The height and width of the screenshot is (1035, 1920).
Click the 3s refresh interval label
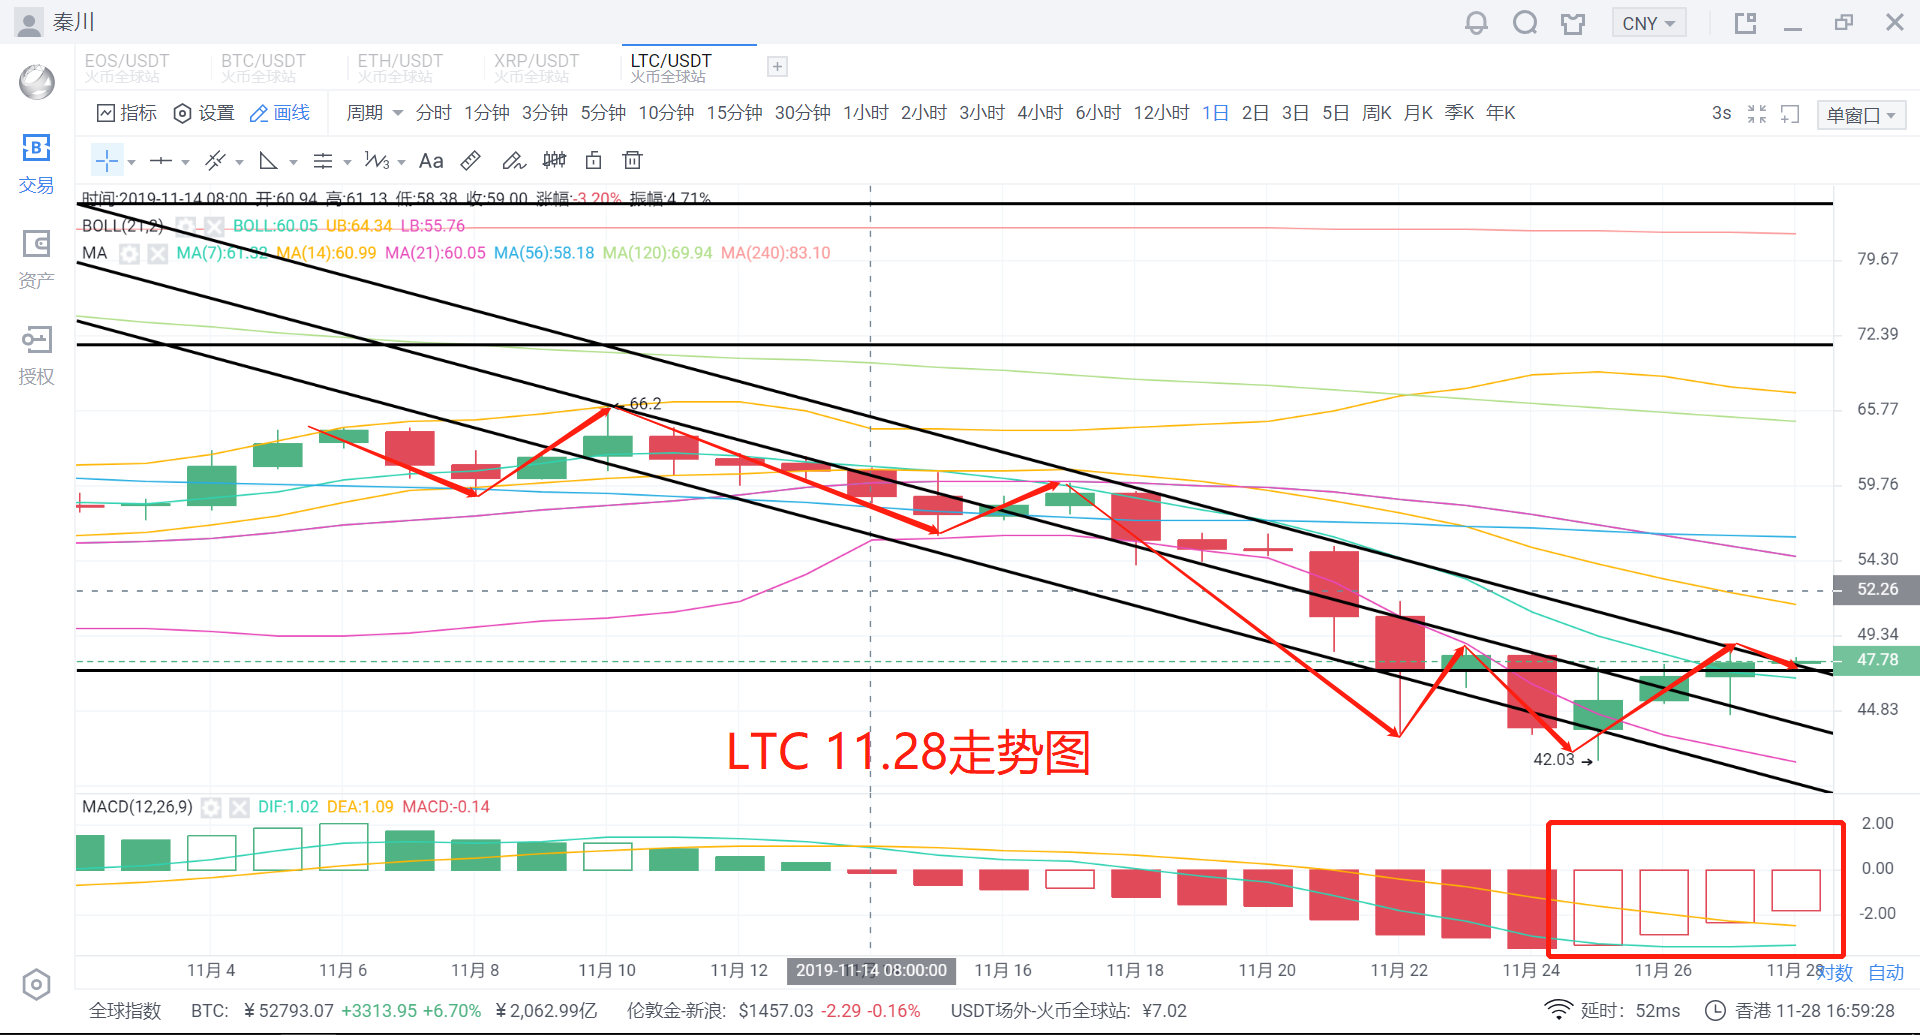click(x=1721, y=113)
